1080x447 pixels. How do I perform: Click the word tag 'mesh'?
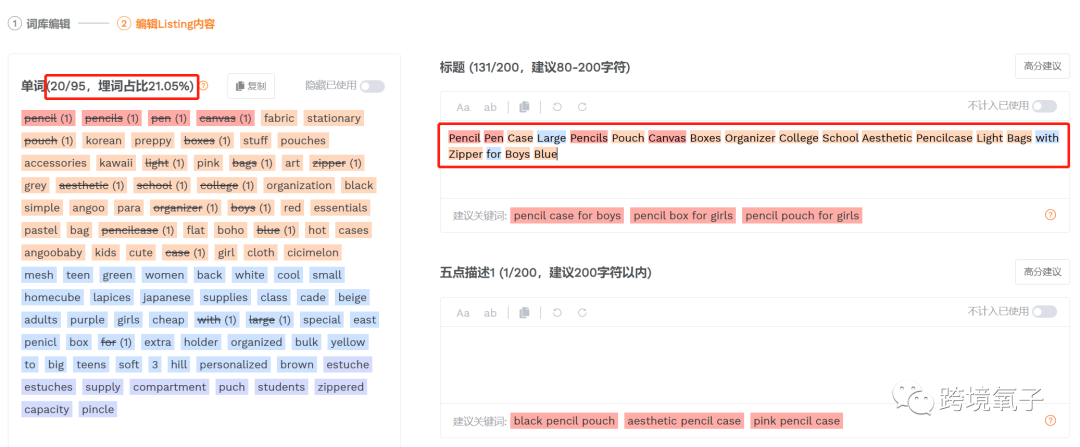39,275
